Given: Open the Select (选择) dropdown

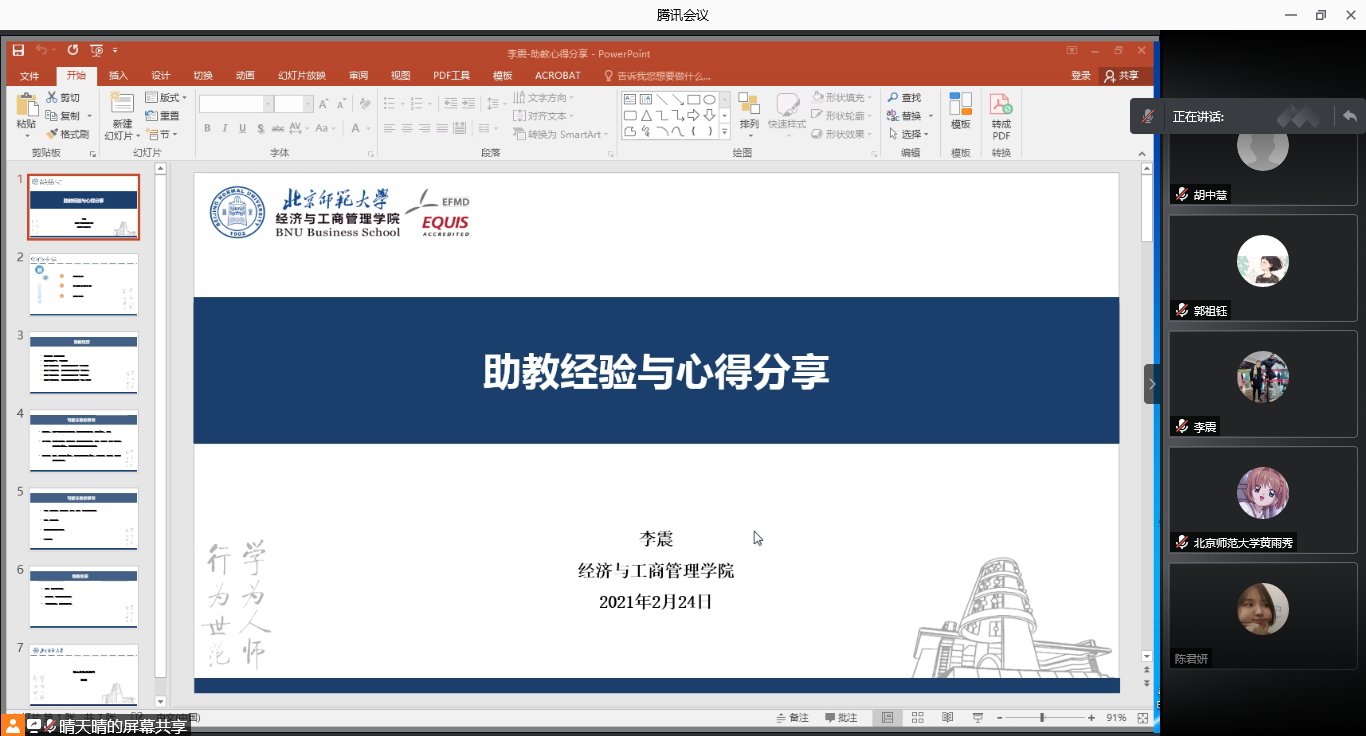Looking at the screenshot, I should click(908, 134).
